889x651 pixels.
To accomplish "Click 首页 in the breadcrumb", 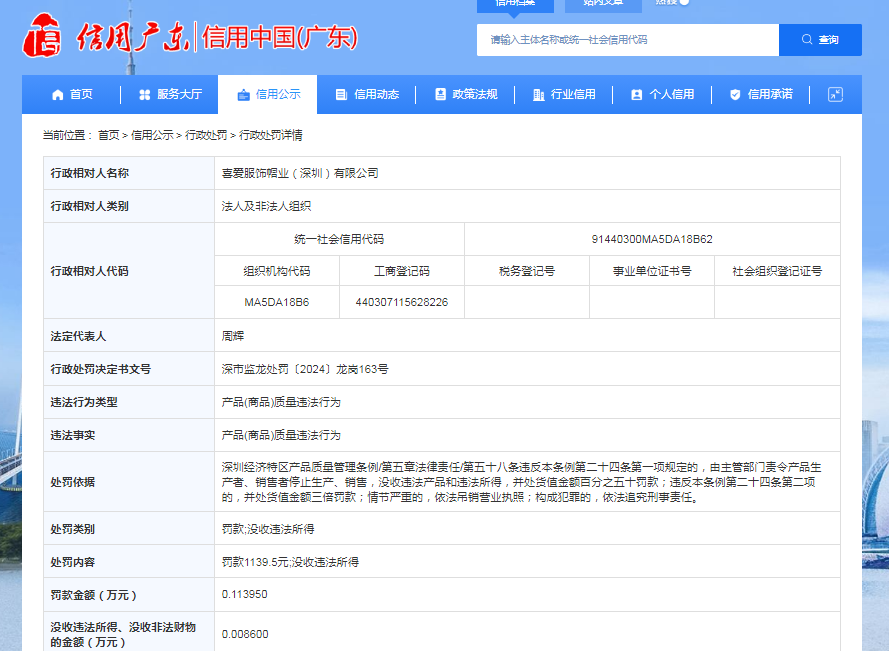I will tap(109, 135).
